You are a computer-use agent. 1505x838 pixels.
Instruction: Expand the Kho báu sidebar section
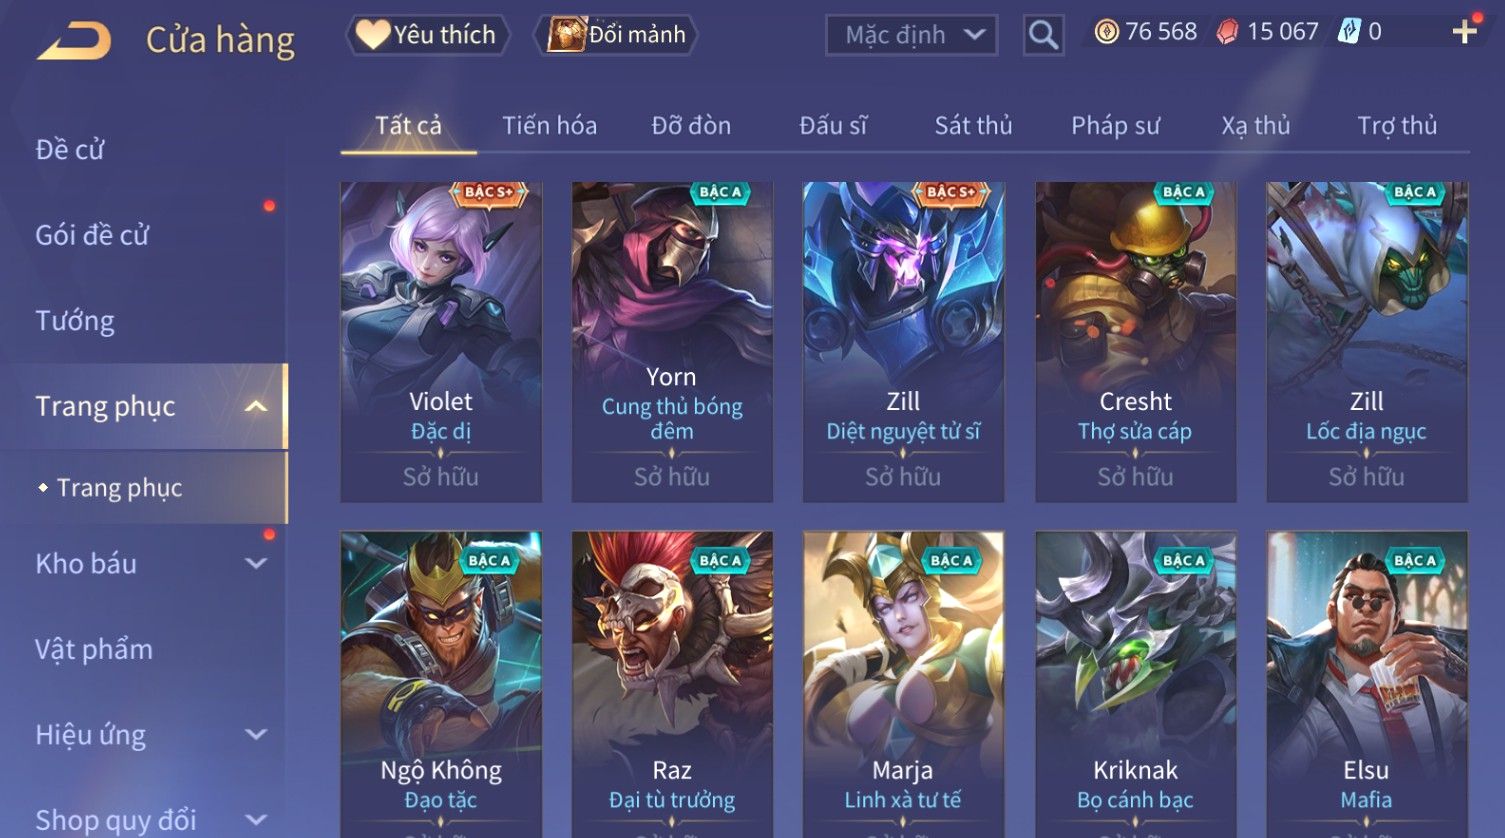coord(256,564)
